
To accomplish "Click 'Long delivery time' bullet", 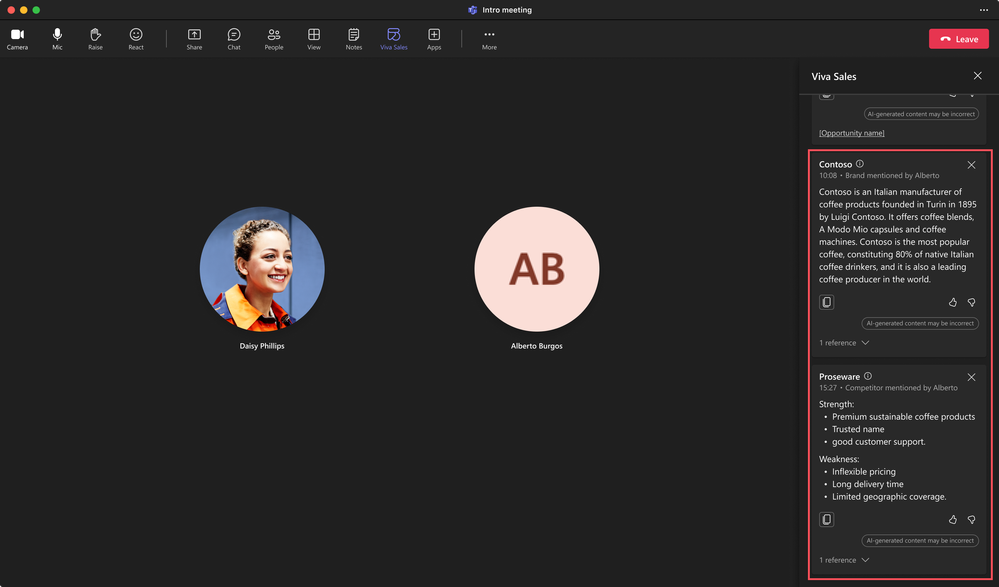I will 867,484.
